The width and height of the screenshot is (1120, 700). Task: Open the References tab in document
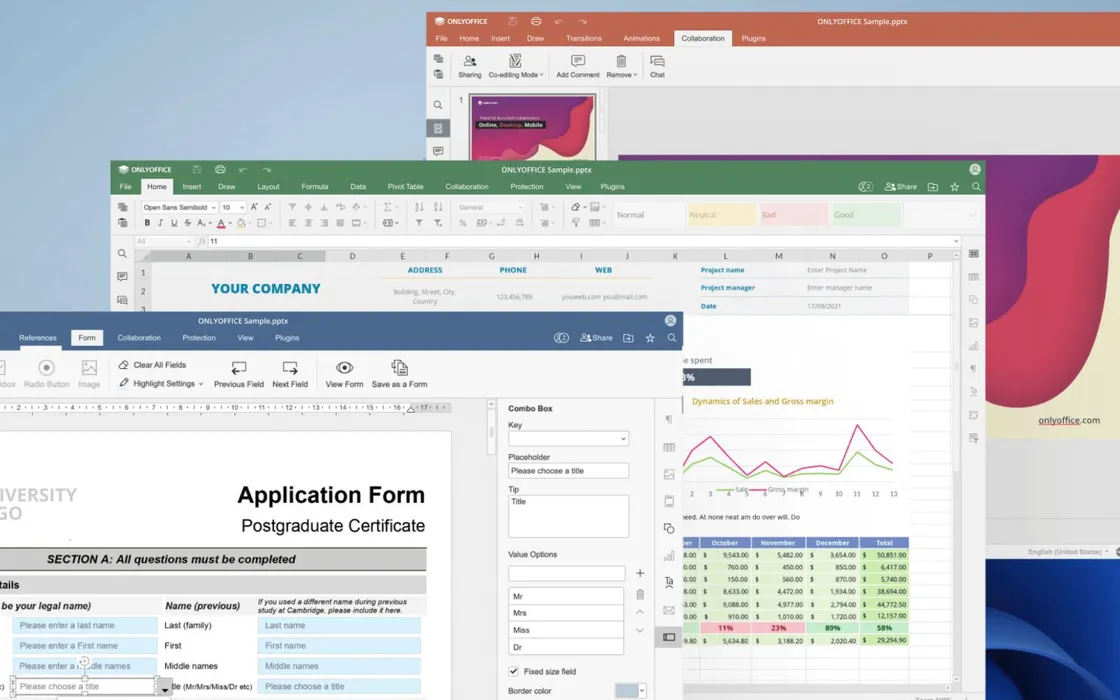tap(38, 338)
